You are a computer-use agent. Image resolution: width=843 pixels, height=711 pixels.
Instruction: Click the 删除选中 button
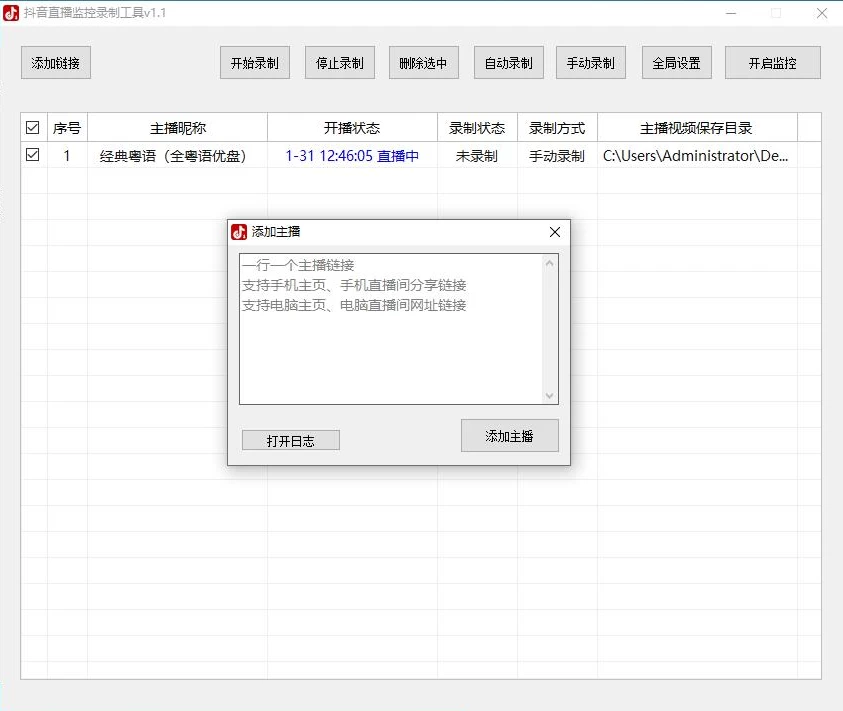coord(423,63)
